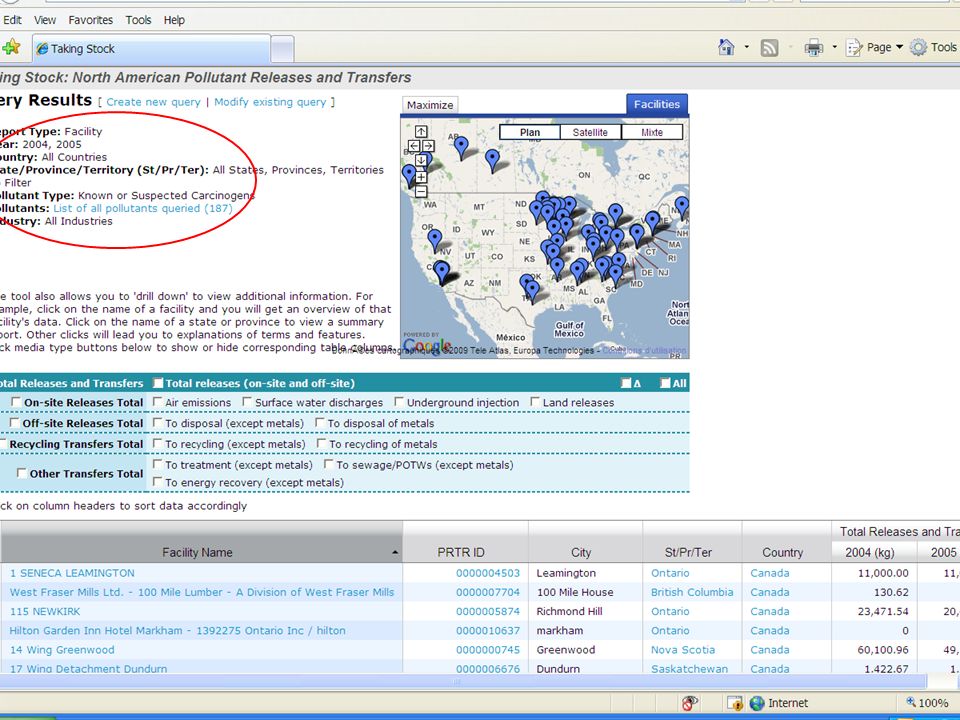This screenshot has height=720, width=960.
Task: Open the View menu
Action: pos(45,20)
